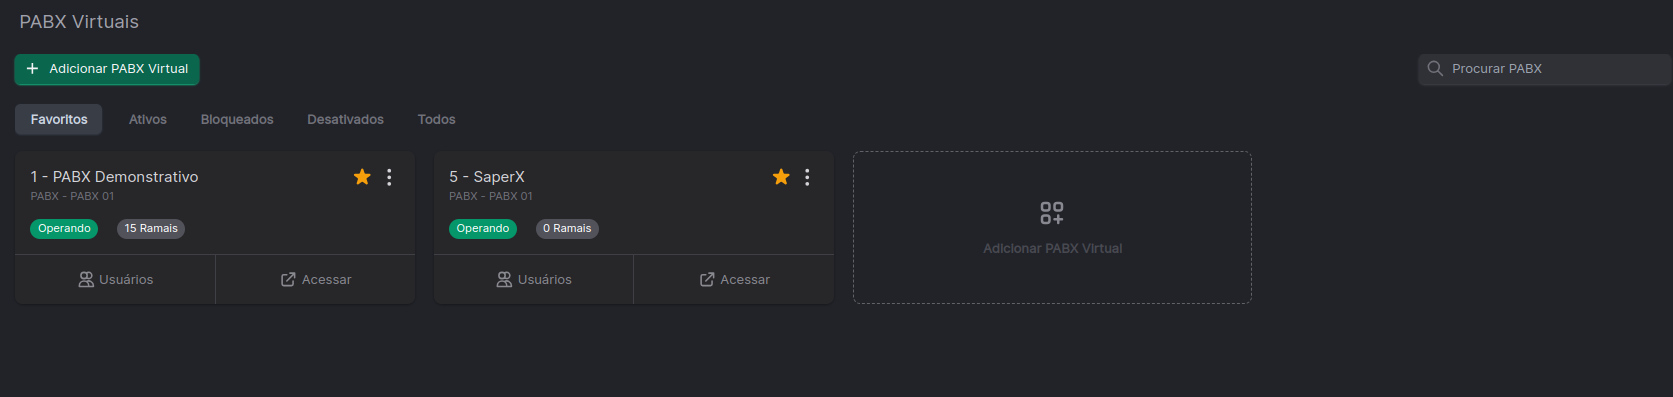Open the Desativados tab

pos(345,119)
